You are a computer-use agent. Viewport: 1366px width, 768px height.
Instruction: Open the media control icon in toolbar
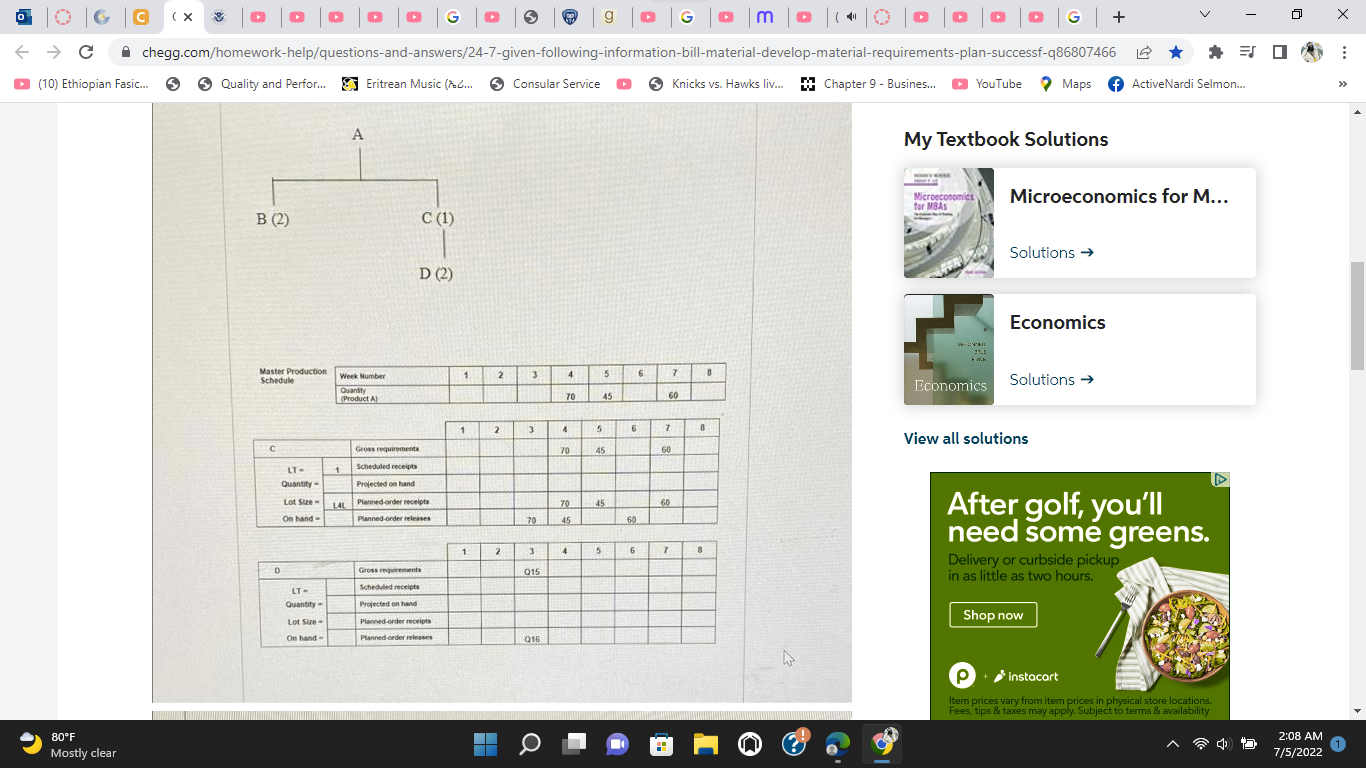(1247, 52)
